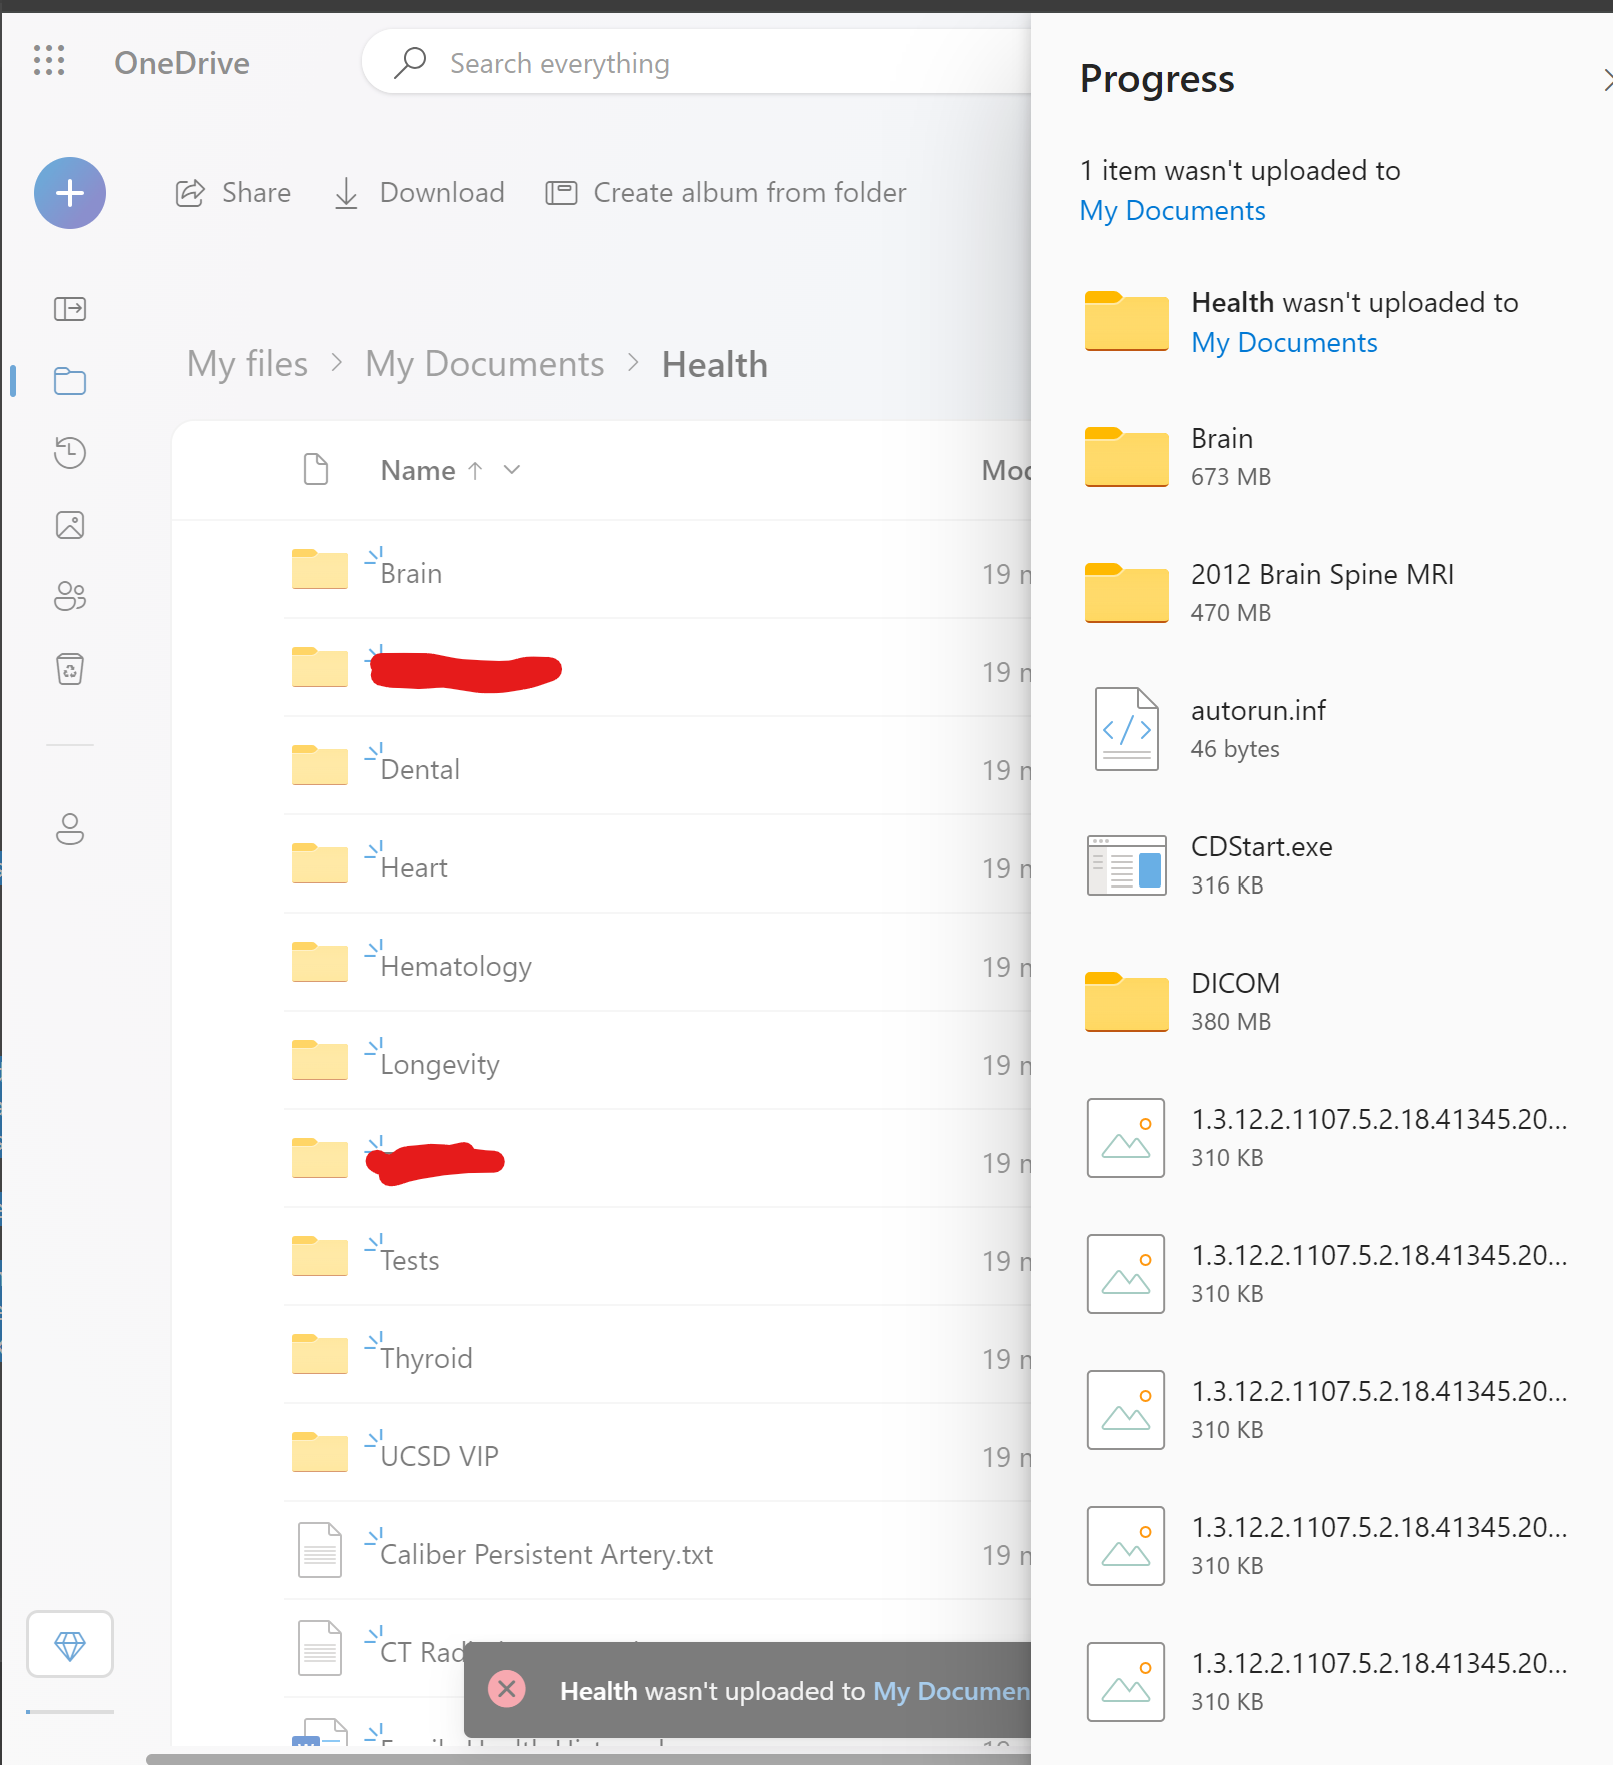Viewport: 1614px width, 1766px height.
Task: Navigate to My files via breadcrumb
Action: [246, 364]
